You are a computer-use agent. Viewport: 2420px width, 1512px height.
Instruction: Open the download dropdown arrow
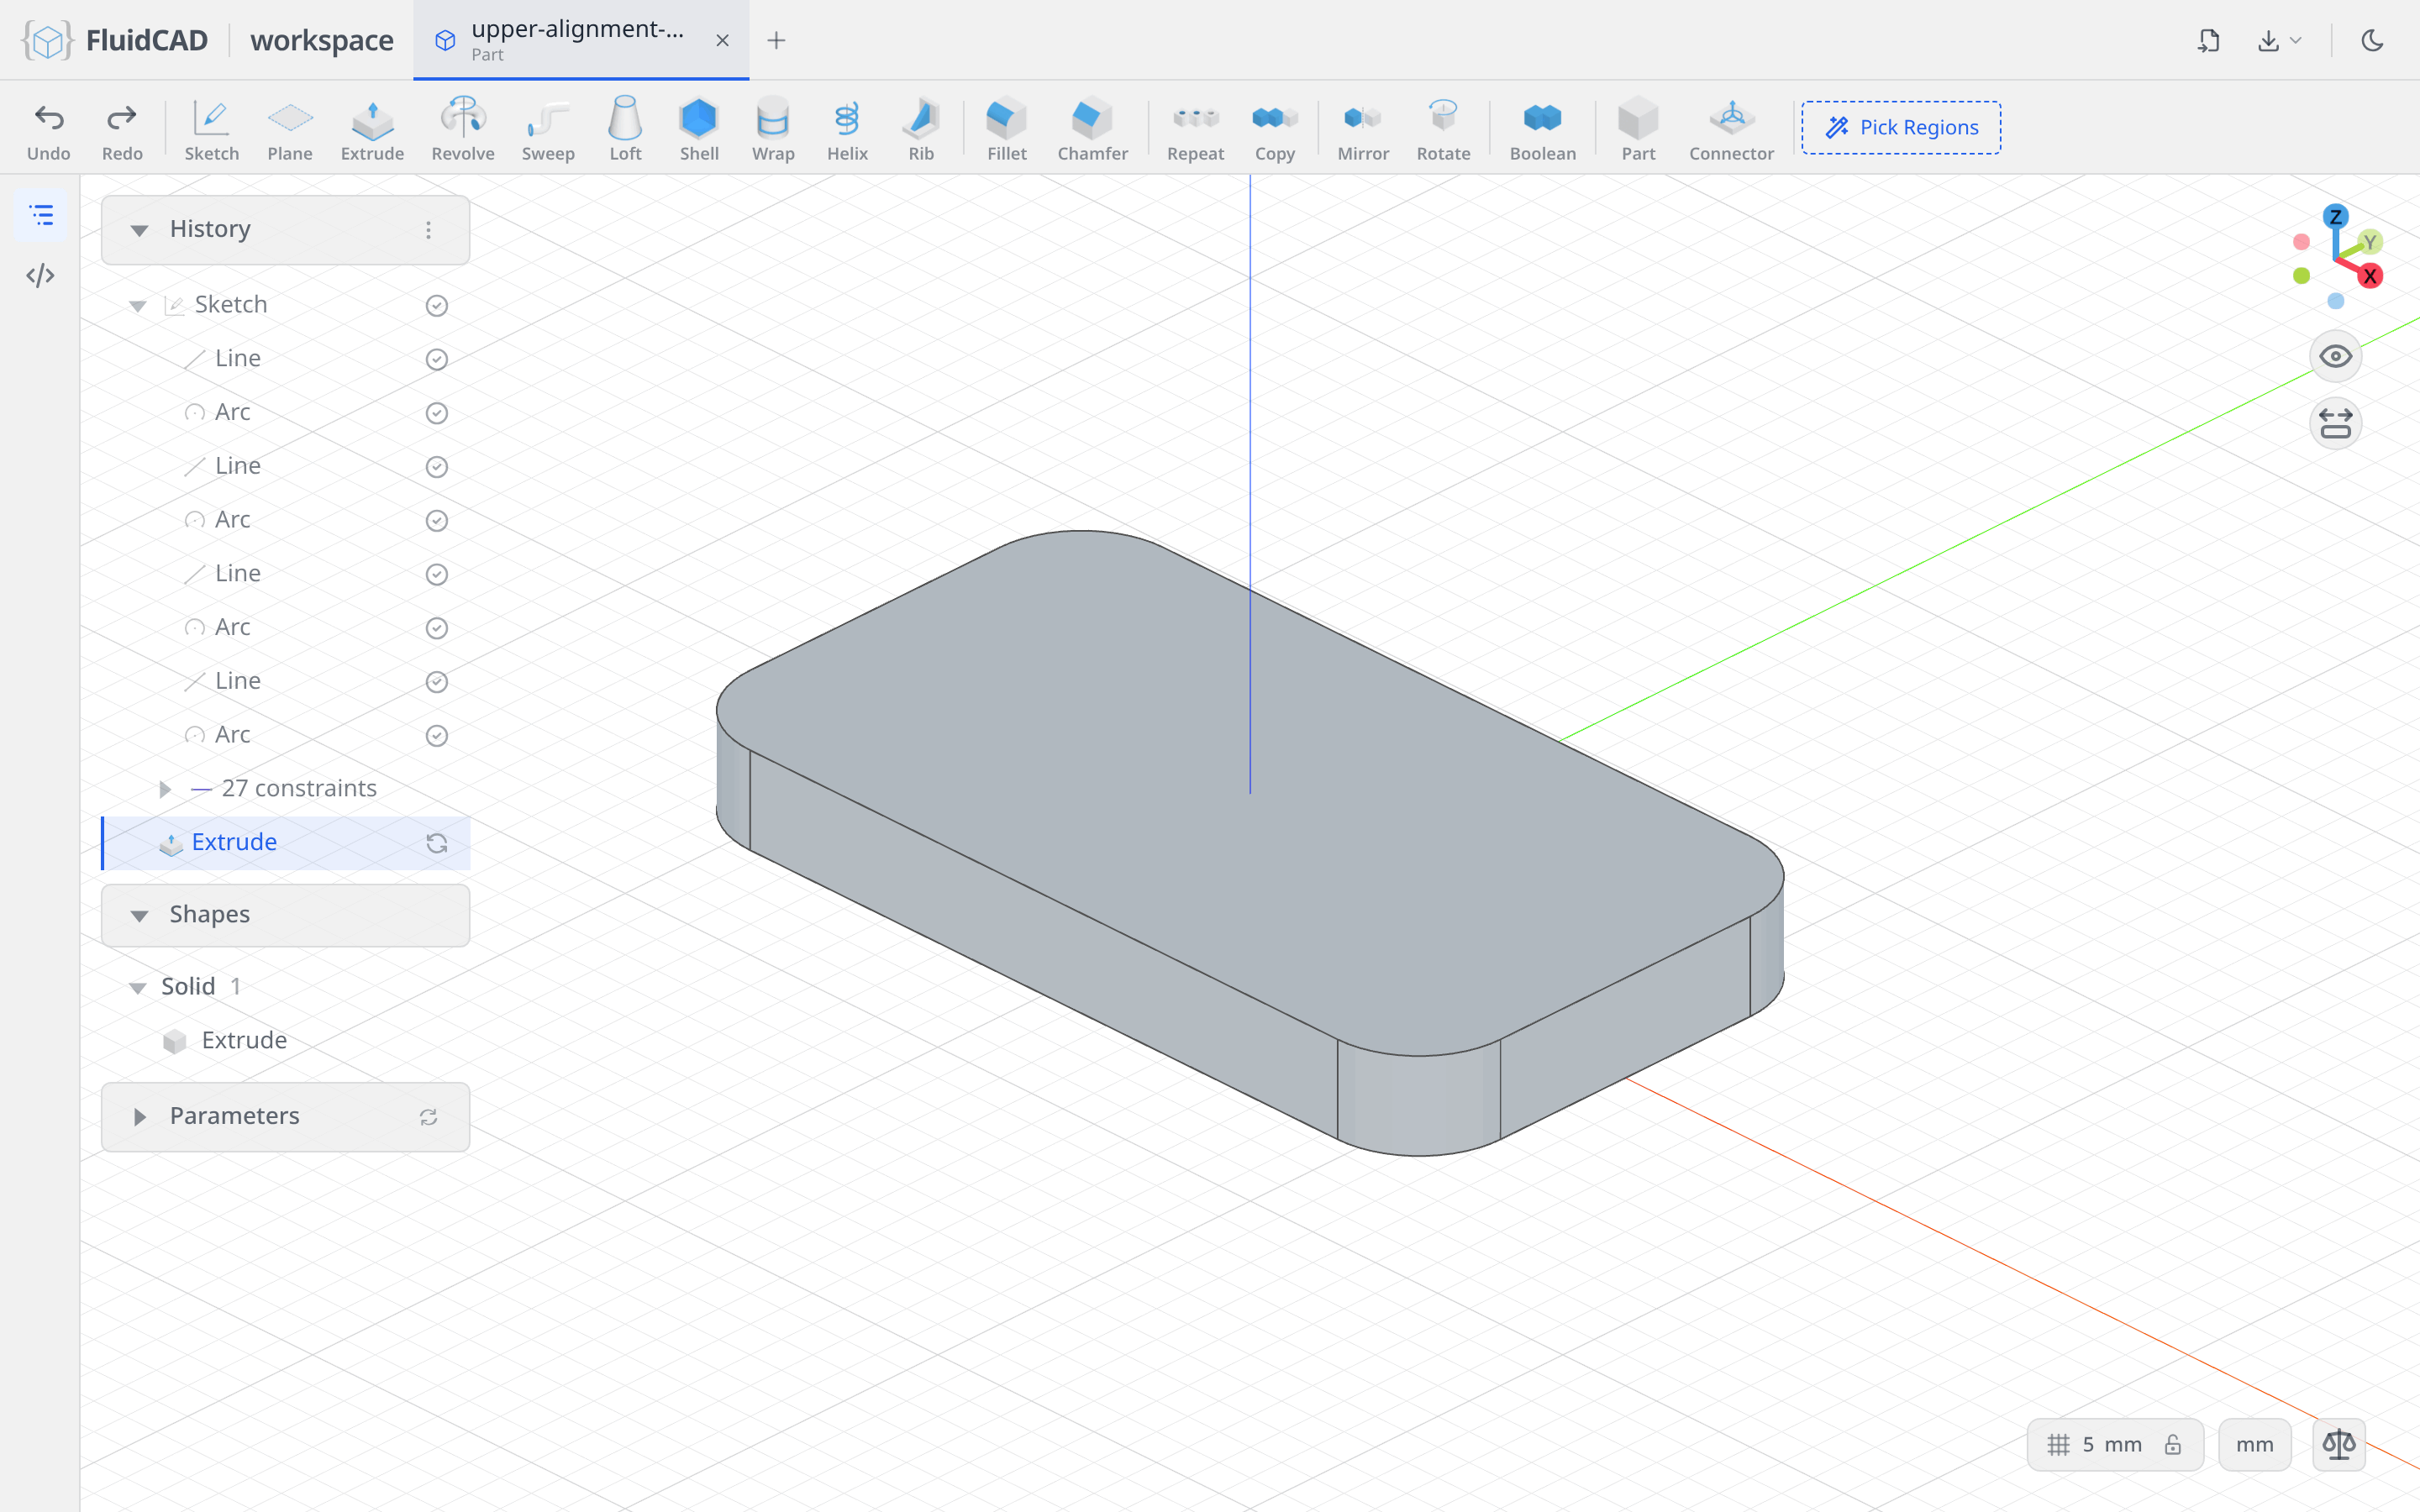(2296, 40)
